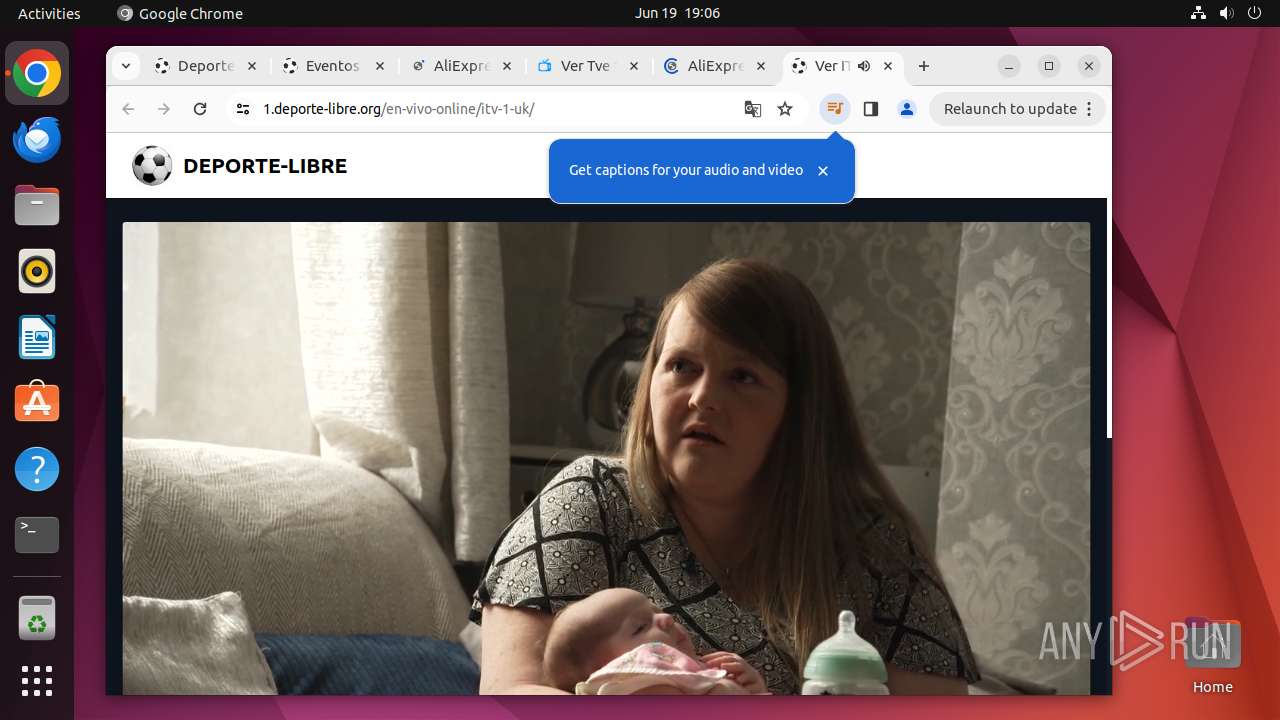Open the clock and calendar panel

tap(677, 13)
